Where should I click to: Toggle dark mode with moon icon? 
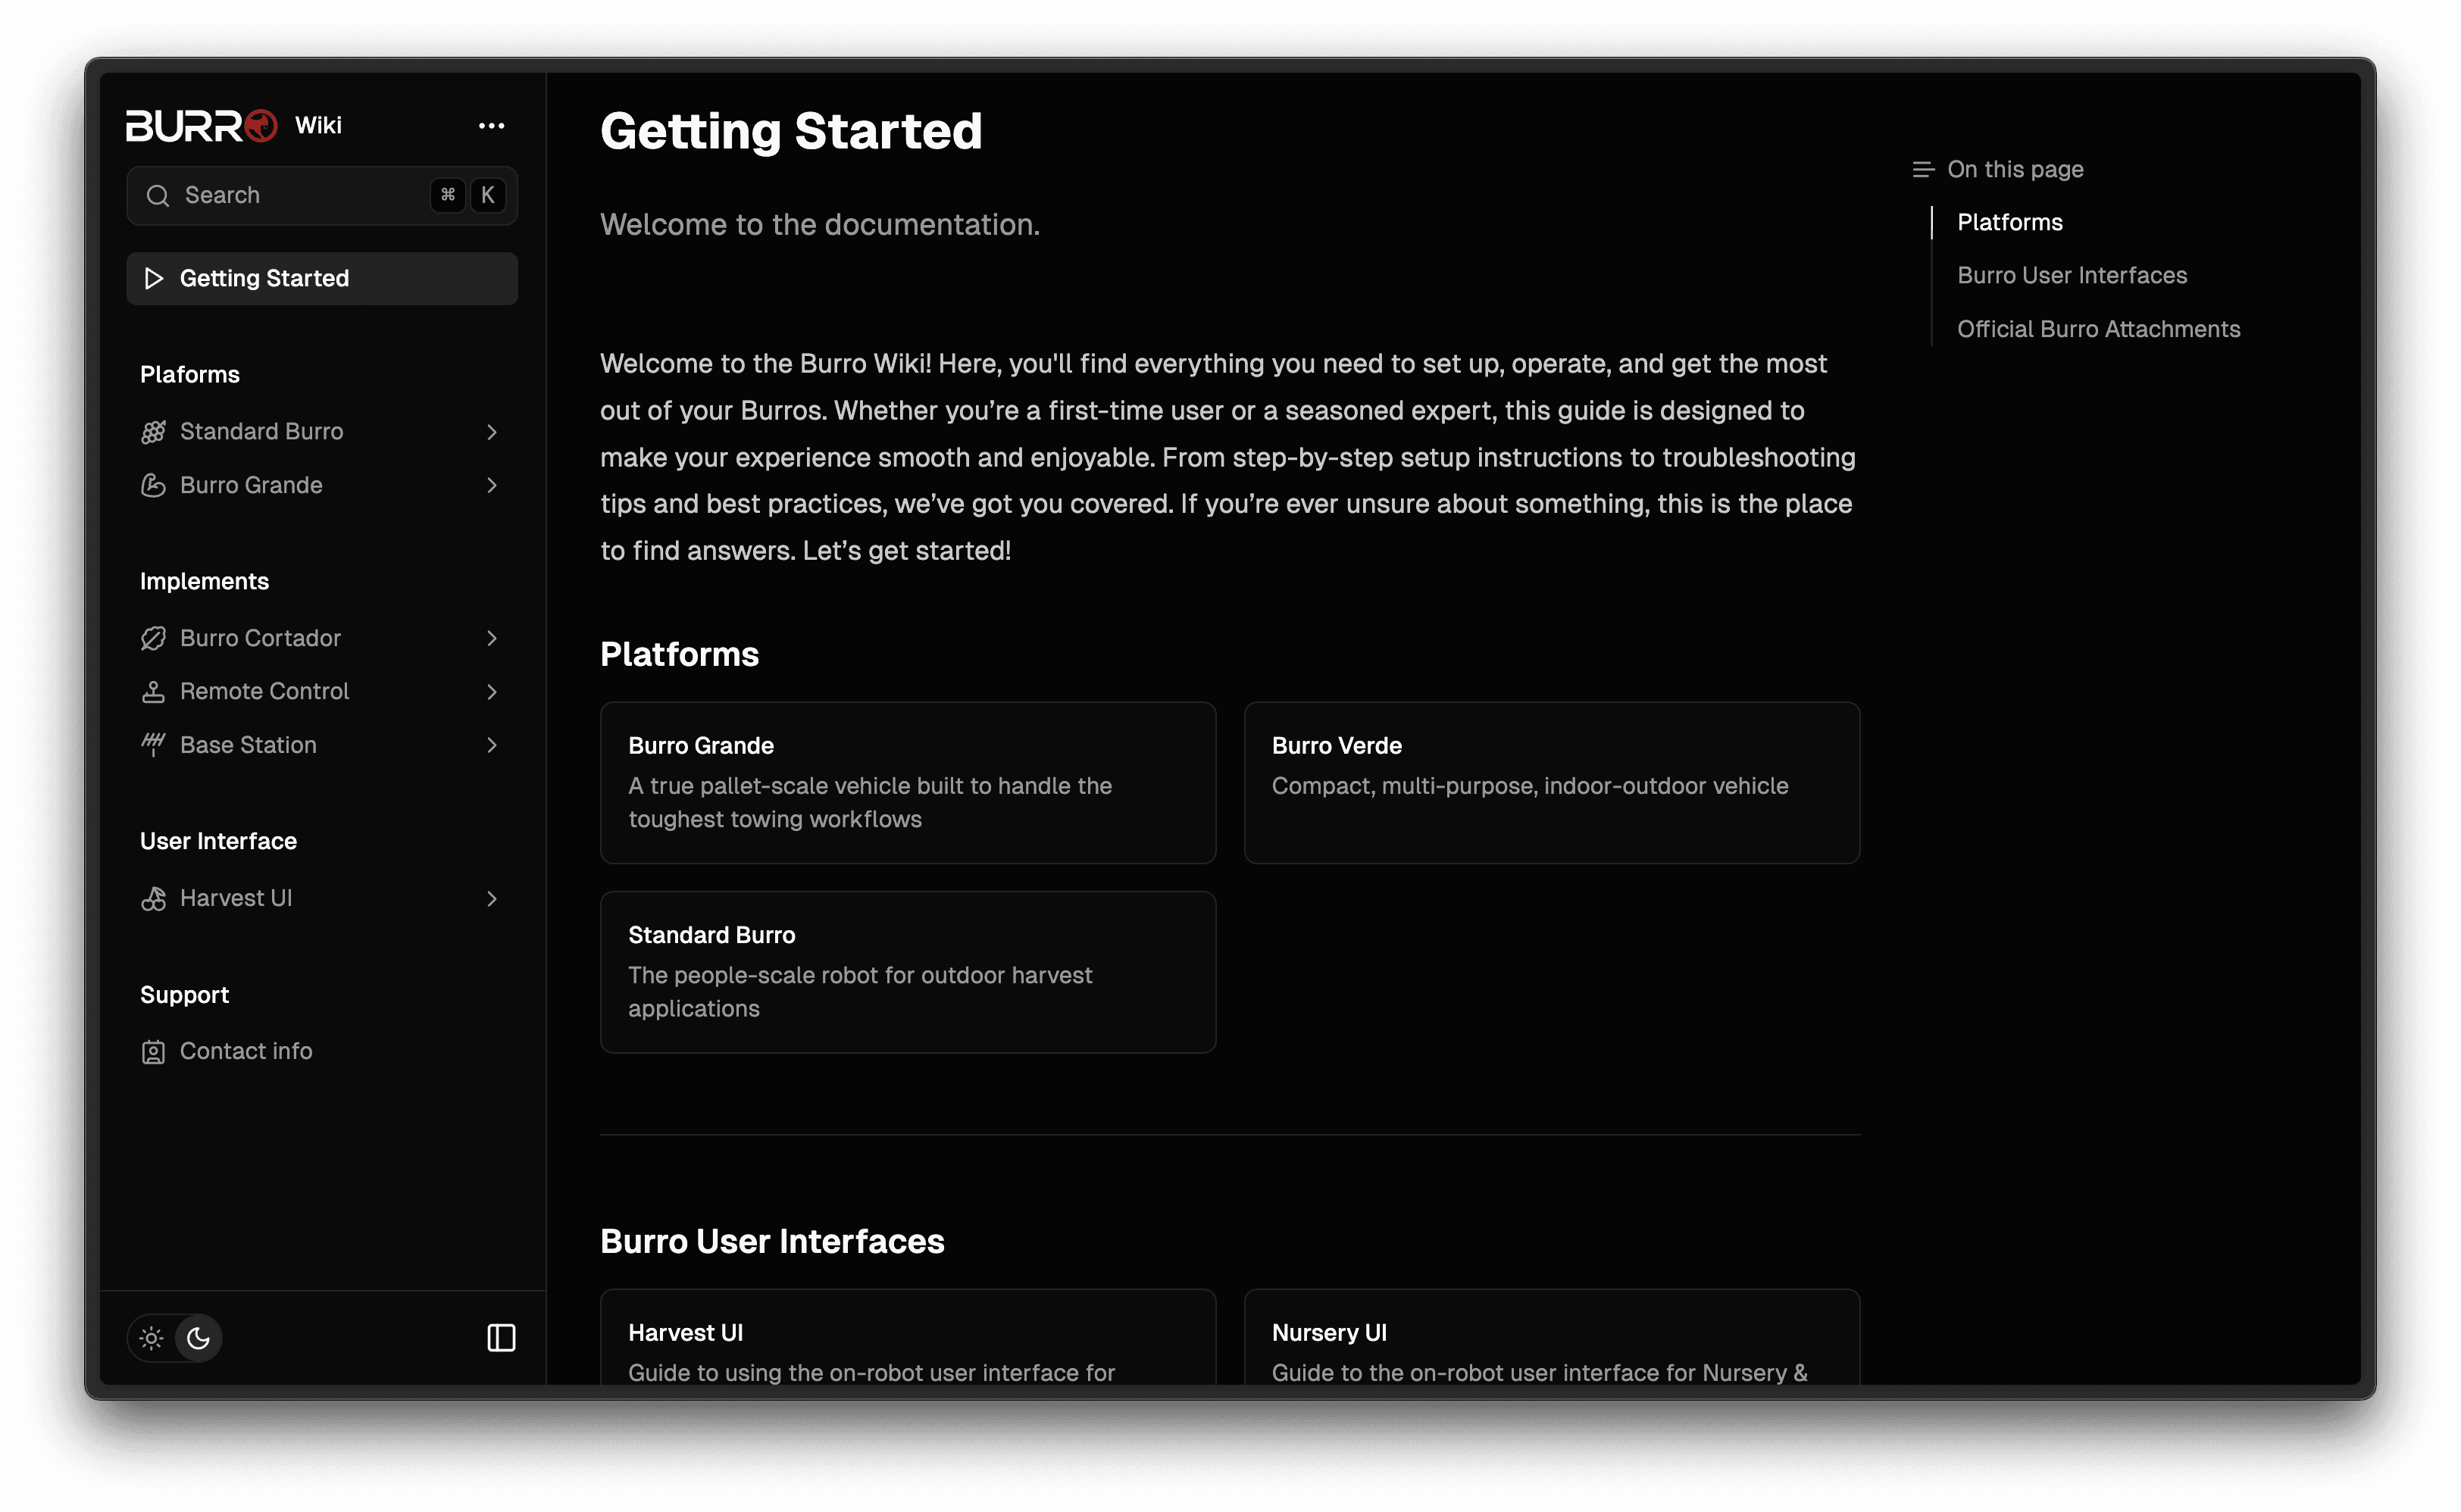coord(199,1338)
